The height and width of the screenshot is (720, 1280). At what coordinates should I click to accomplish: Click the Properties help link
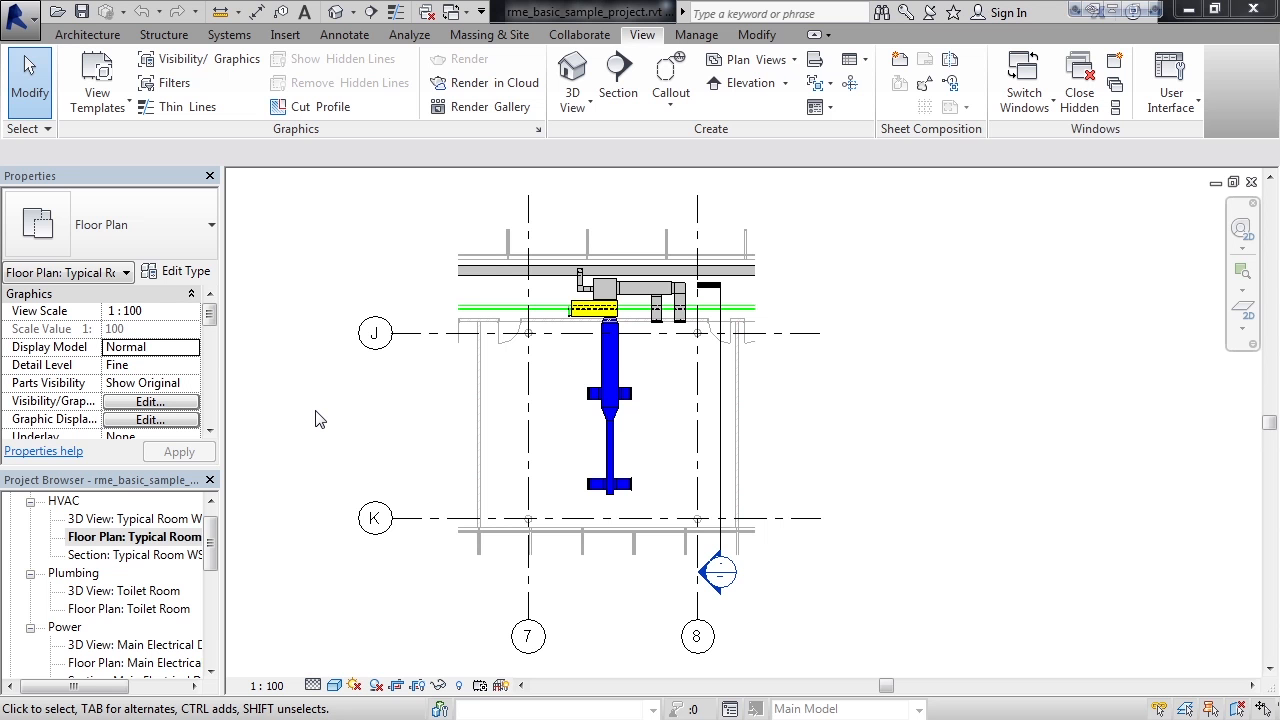[x=43, y=451]
